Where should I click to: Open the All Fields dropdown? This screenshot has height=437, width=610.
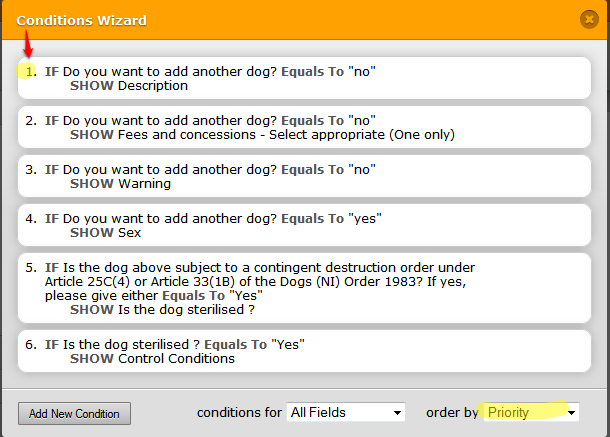(345, 412)
